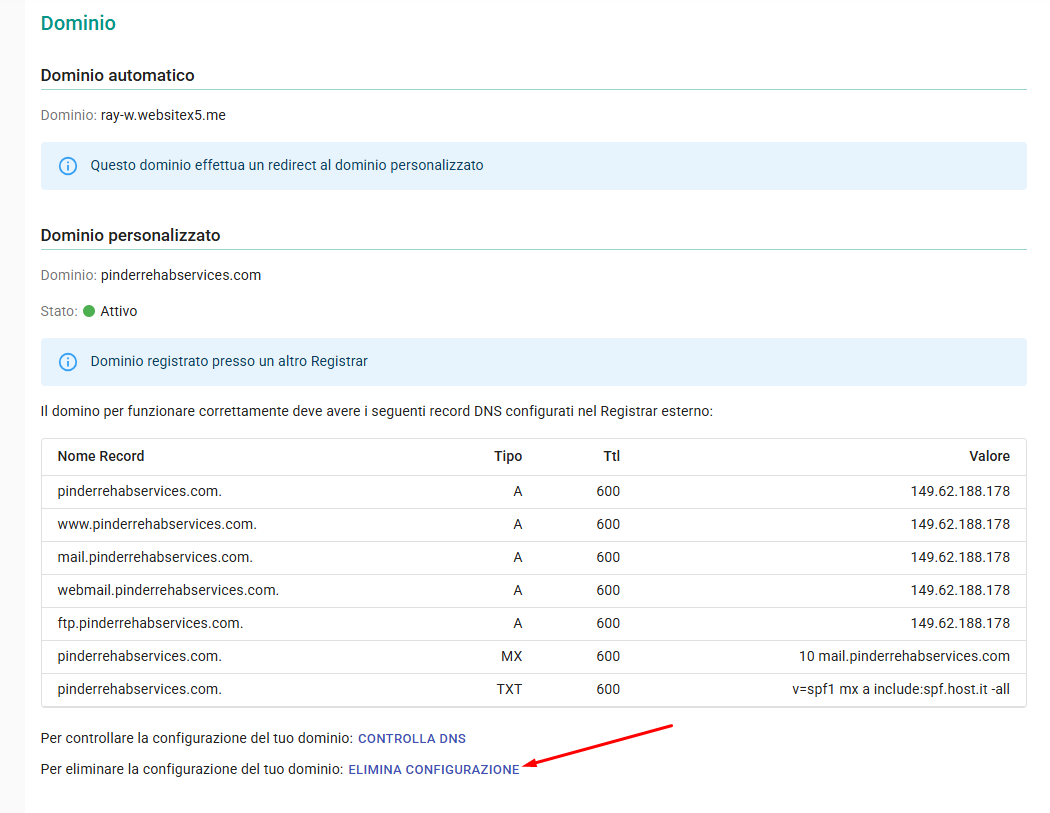Click the info icon beside 'Dominio registrato presso un altro Registrar'
Image resolution: width=1050 pixels, height=813 pixels.
click(68, 362)
